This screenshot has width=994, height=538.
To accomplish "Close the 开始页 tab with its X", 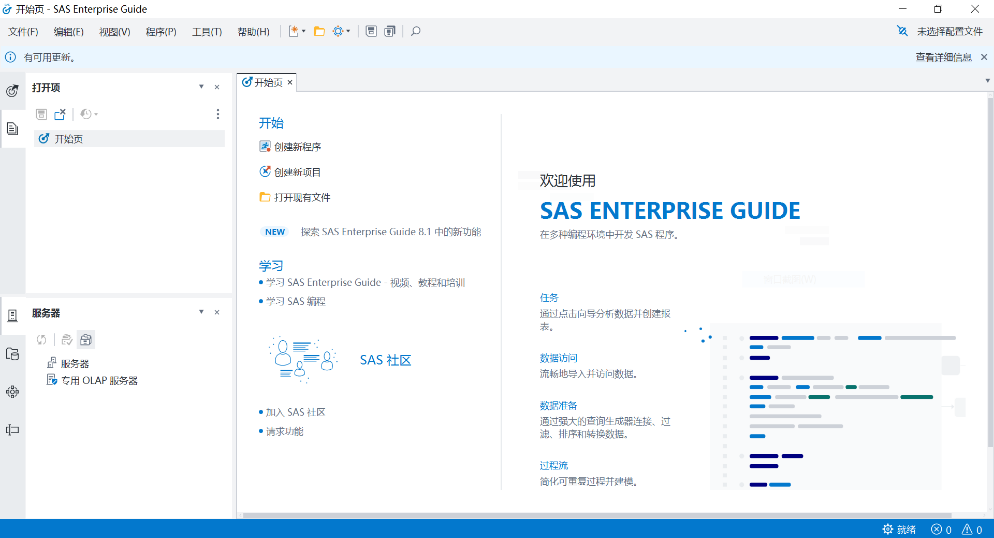I will [290, 82].
